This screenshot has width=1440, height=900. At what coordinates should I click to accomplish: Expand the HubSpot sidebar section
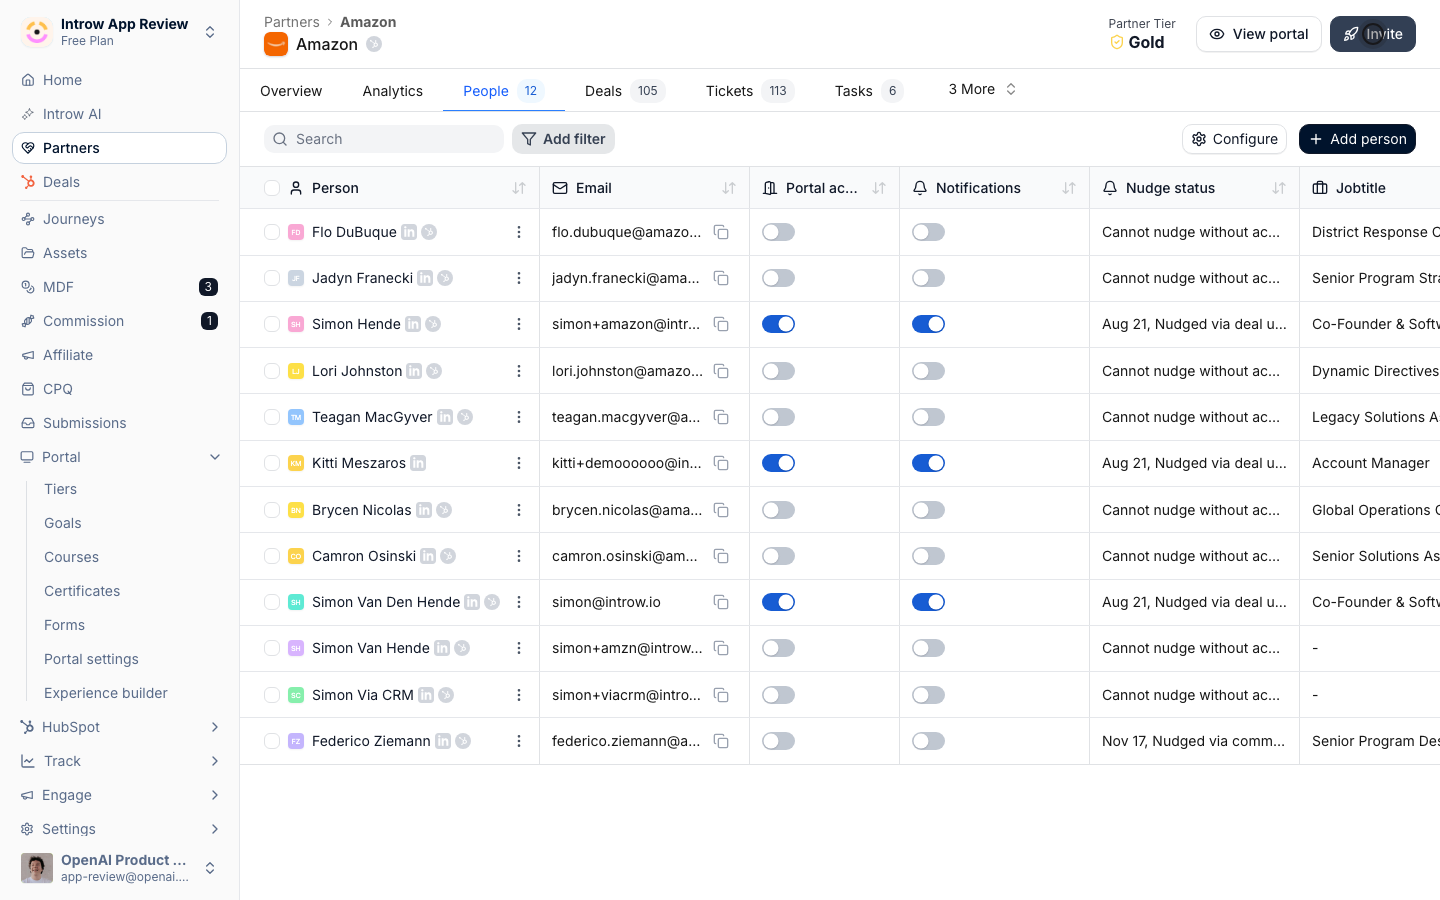click(215, 727)
